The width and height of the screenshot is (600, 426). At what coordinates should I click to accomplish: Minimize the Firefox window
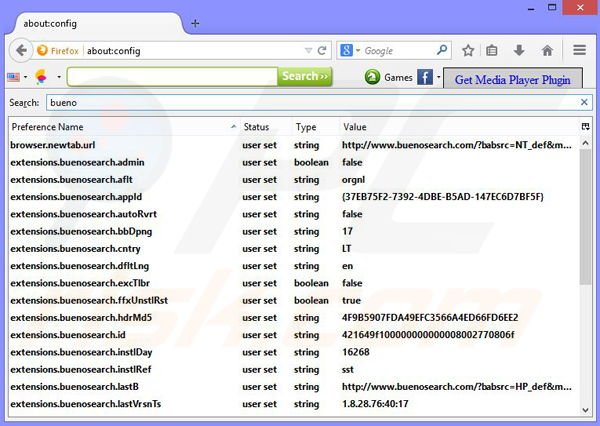coord(531,8)
